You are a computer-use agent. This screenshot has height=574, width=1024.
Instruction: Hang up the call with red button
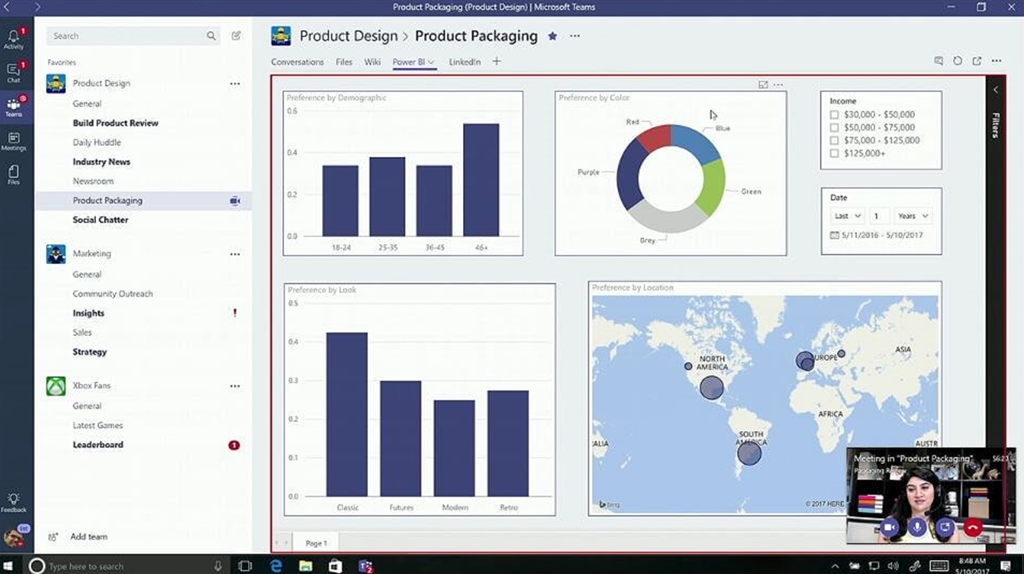point(971,526)
